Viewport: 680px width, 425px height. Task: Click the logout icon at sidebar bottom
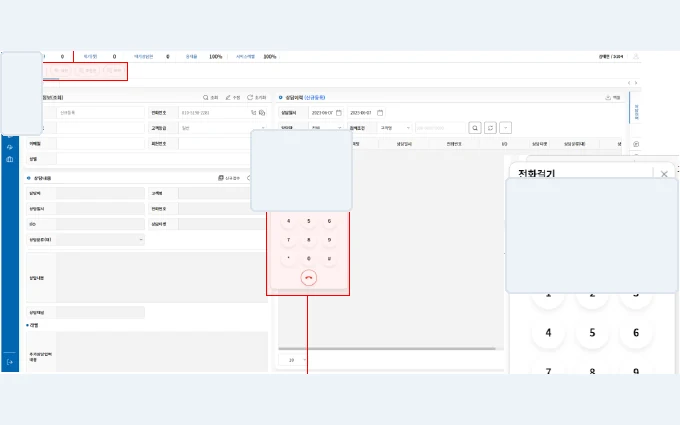pyautogui.click(x=10, y=362)
